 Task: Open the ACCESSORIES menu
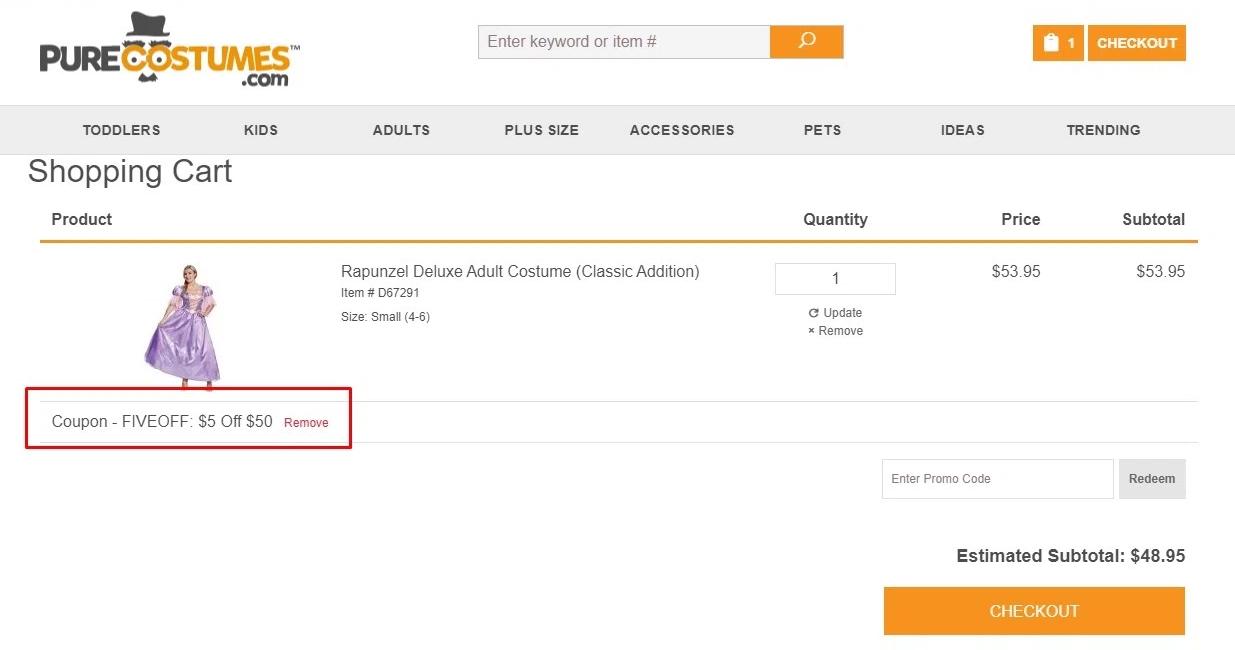click(x=682, y=130)
